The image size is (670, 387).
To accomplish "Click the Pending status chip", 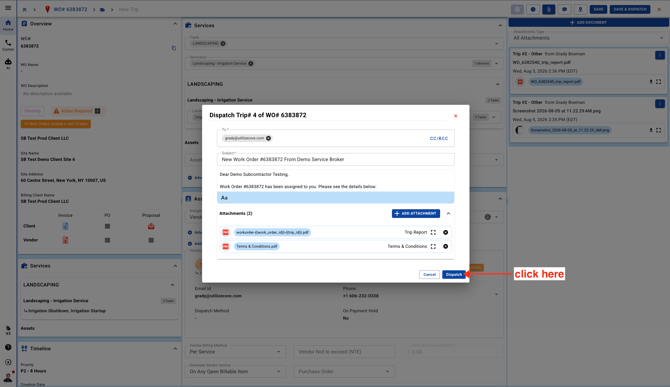I will click(32, 111).
